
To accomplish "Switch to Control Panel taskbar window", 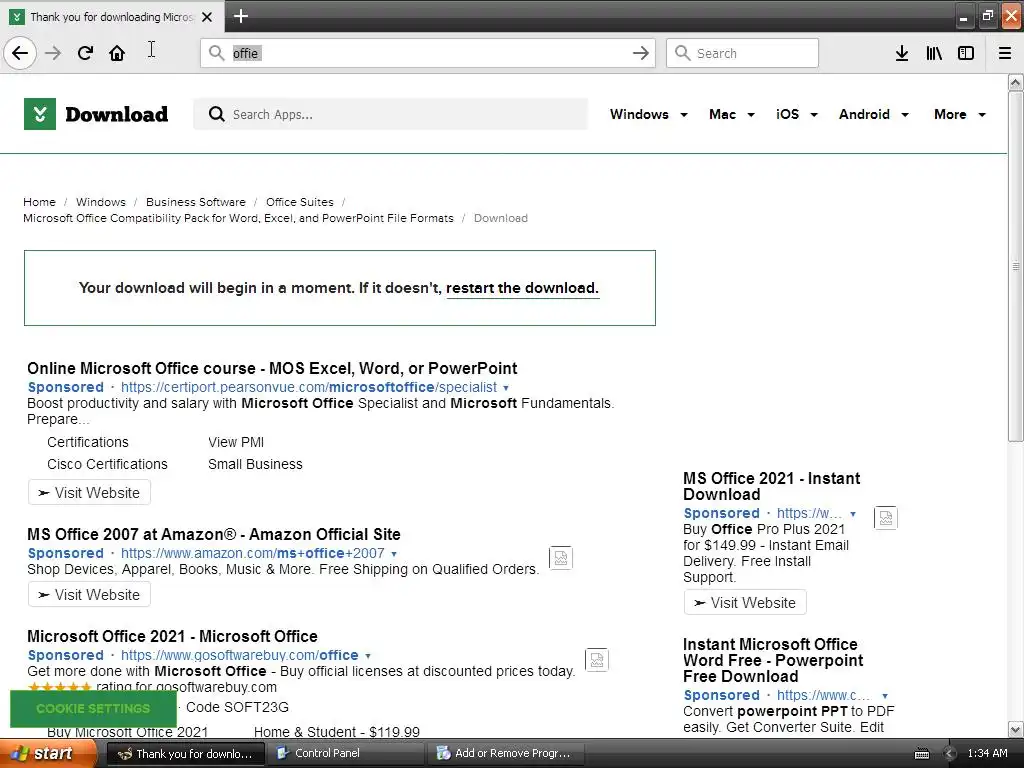I will pos(344,754).
